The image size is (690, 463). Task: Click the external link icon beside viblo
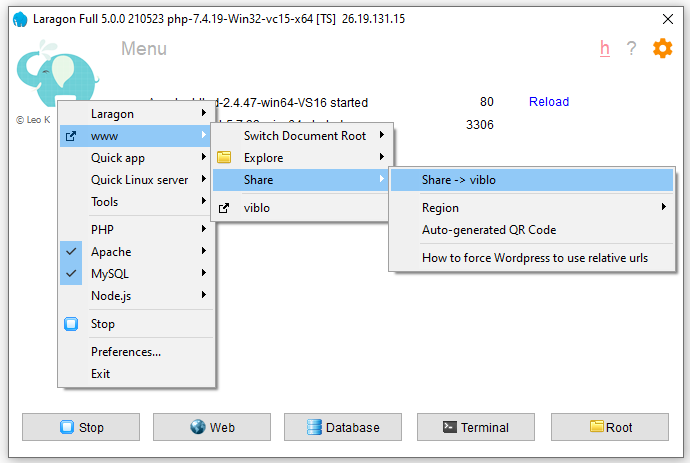click(224, 208)
